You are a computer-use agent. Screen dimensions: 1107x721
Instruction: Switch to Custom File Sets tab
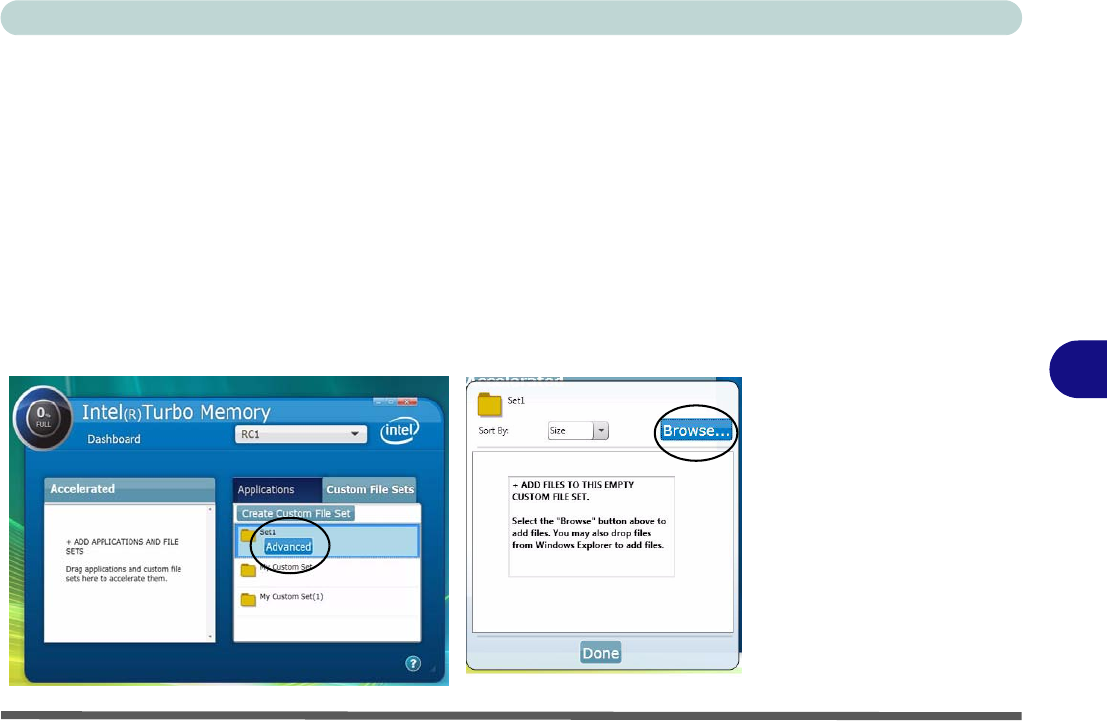point(370,489)
